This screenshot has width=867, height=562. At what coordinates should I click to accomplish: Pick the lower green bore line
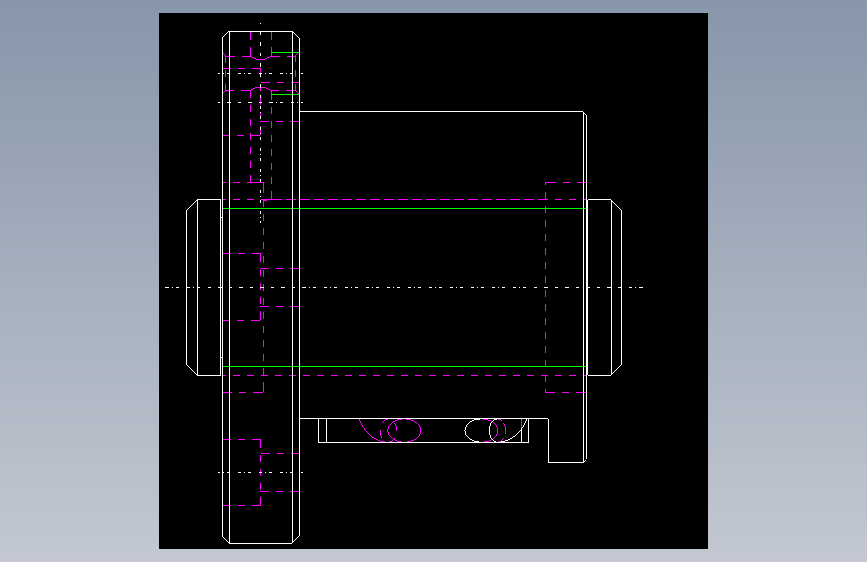[x=404, y=366]
